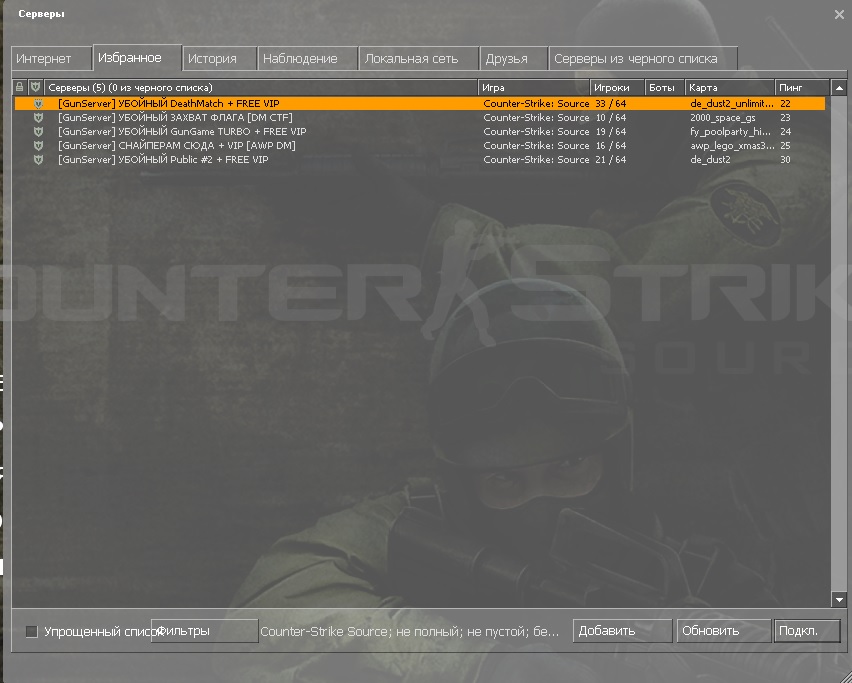Close the Серверы window with X
Screen dimensions: 852x683
coord(838,14)
